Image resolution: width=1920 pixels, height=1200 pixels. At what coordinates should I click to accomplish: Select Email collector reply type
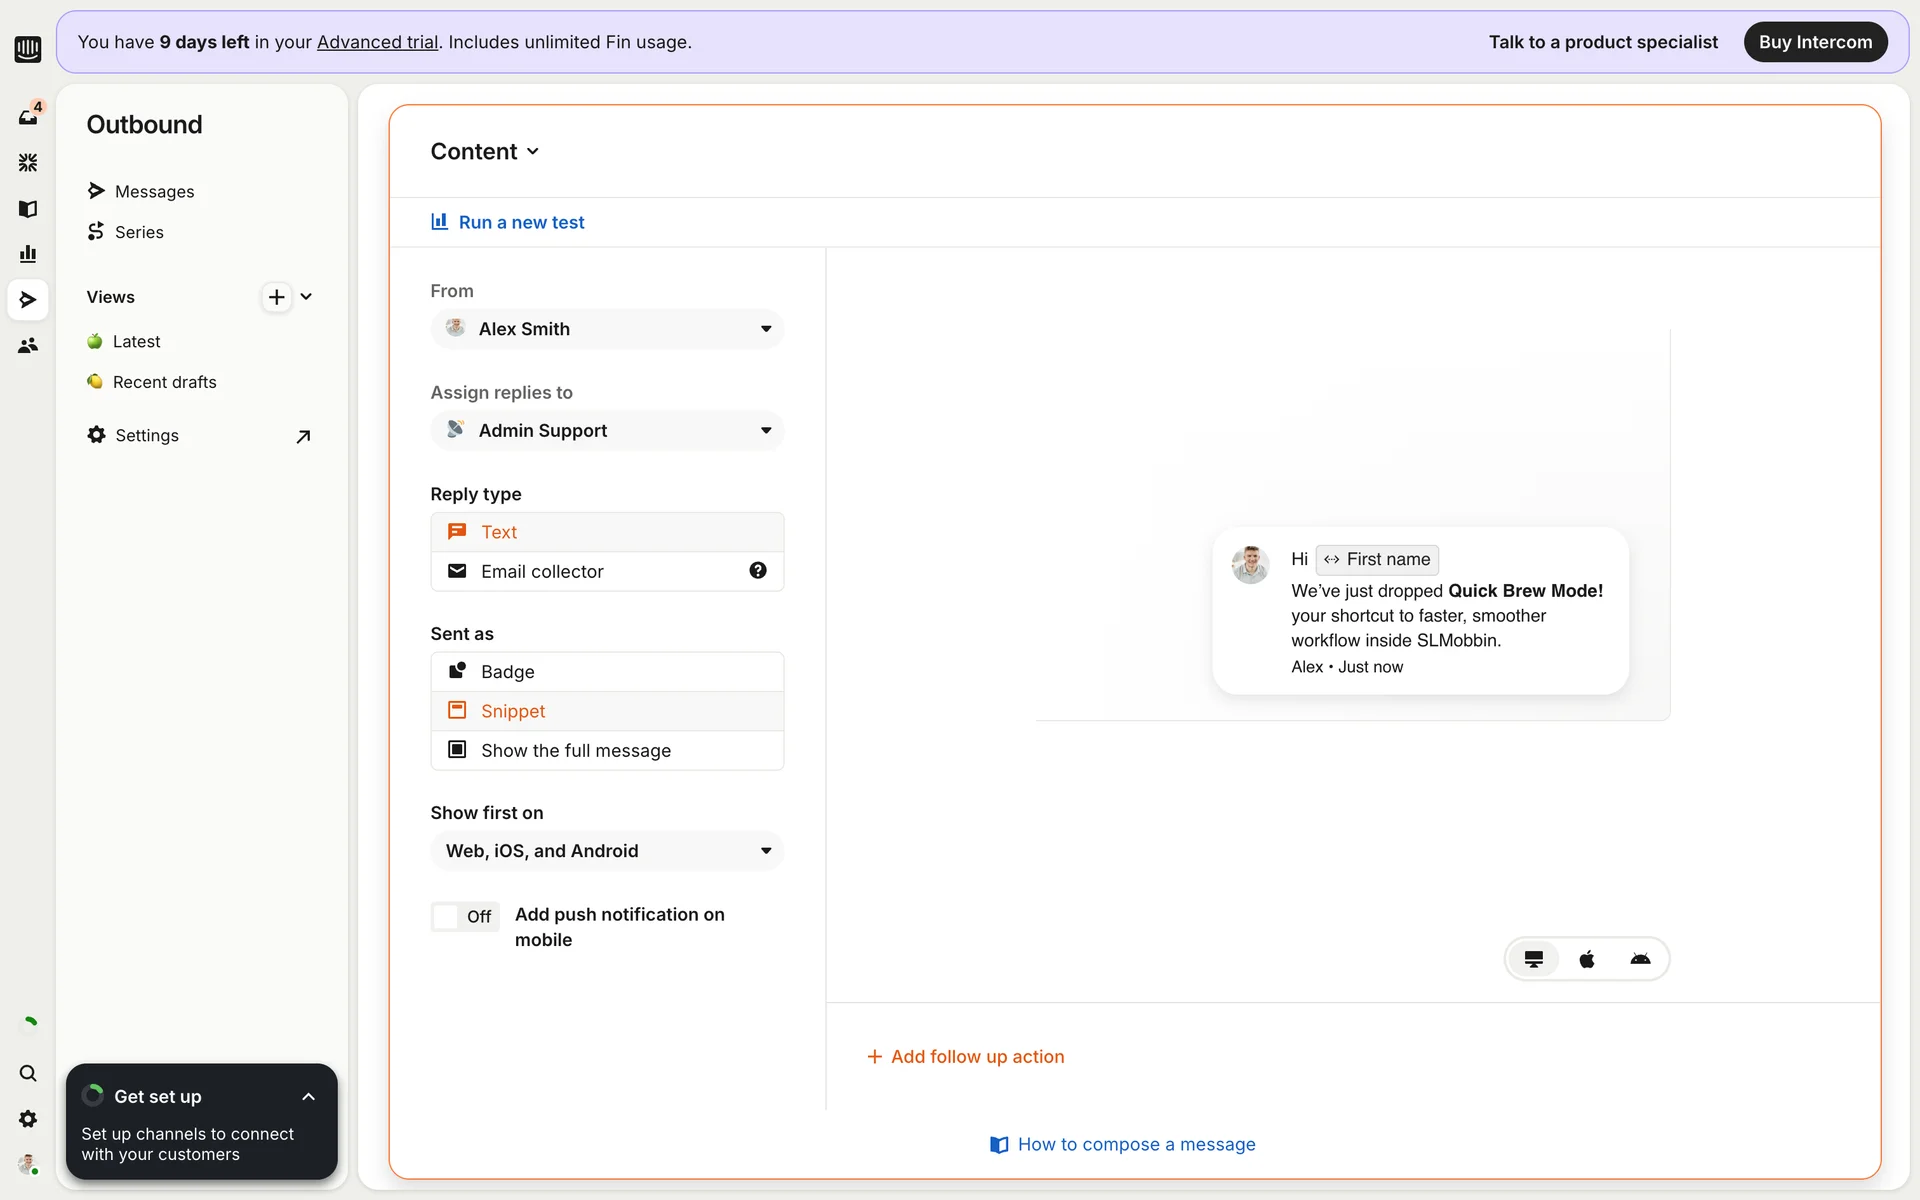[590, 571]
